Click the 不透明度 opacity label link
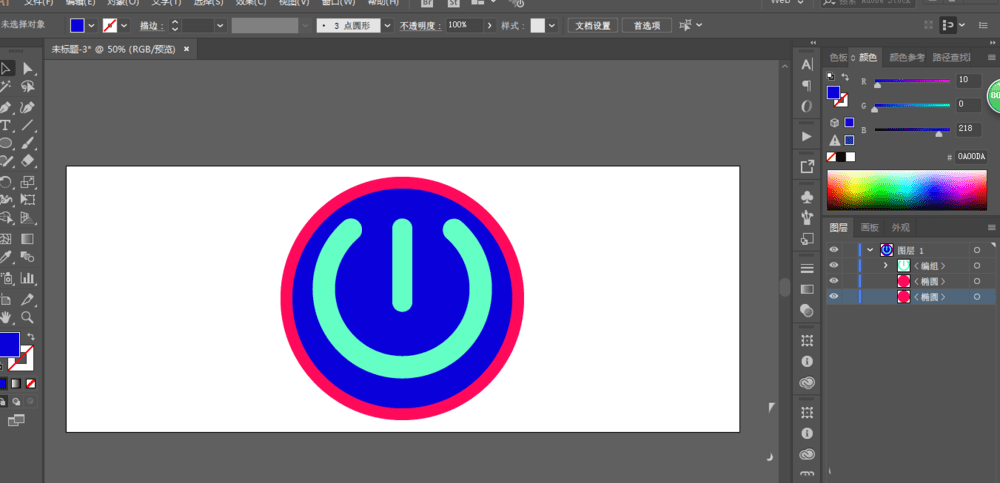The height and width of the screenshot is (483, 1000). 419,26
